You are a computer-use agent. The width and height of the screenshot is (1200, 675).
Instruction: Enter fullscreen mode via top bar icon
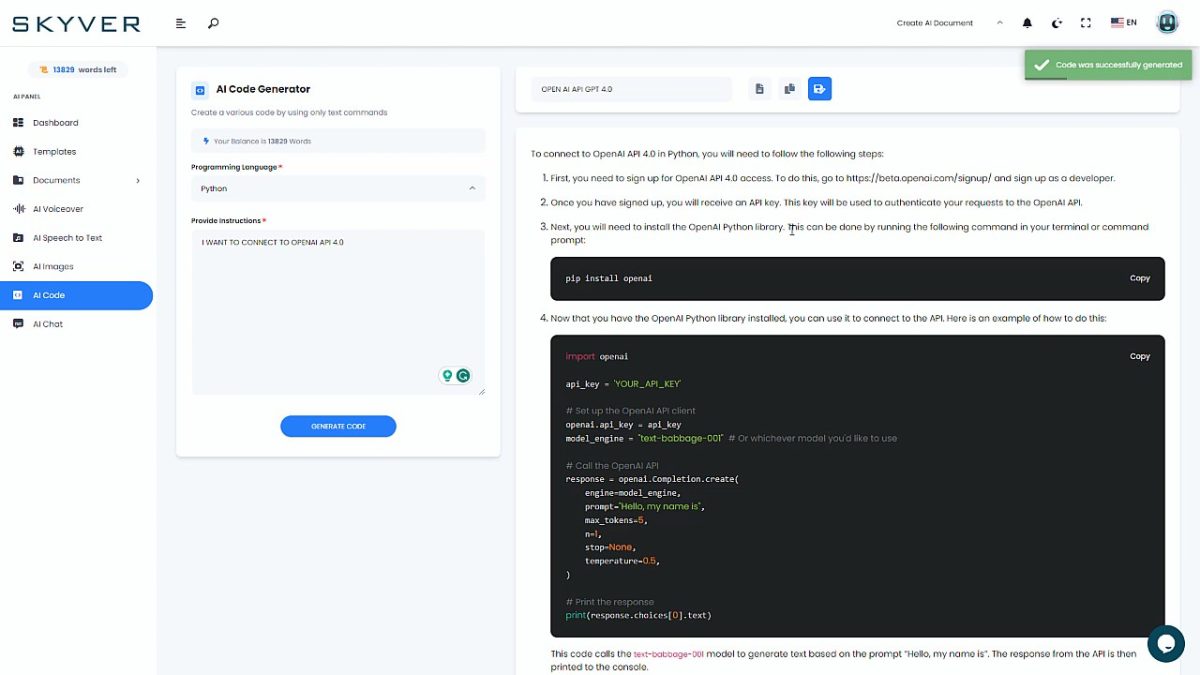[x=1087, y=23]
